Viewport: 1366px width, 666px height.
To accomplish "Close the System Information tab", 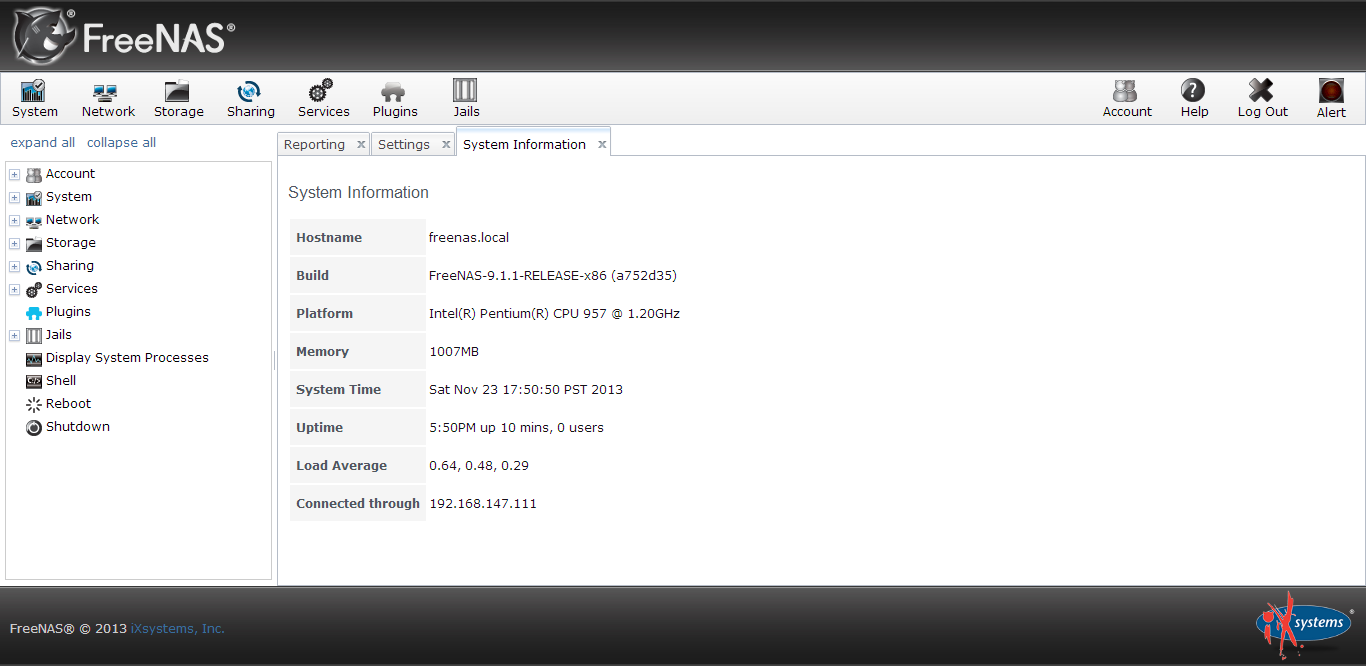I will [x=602, y=145].
